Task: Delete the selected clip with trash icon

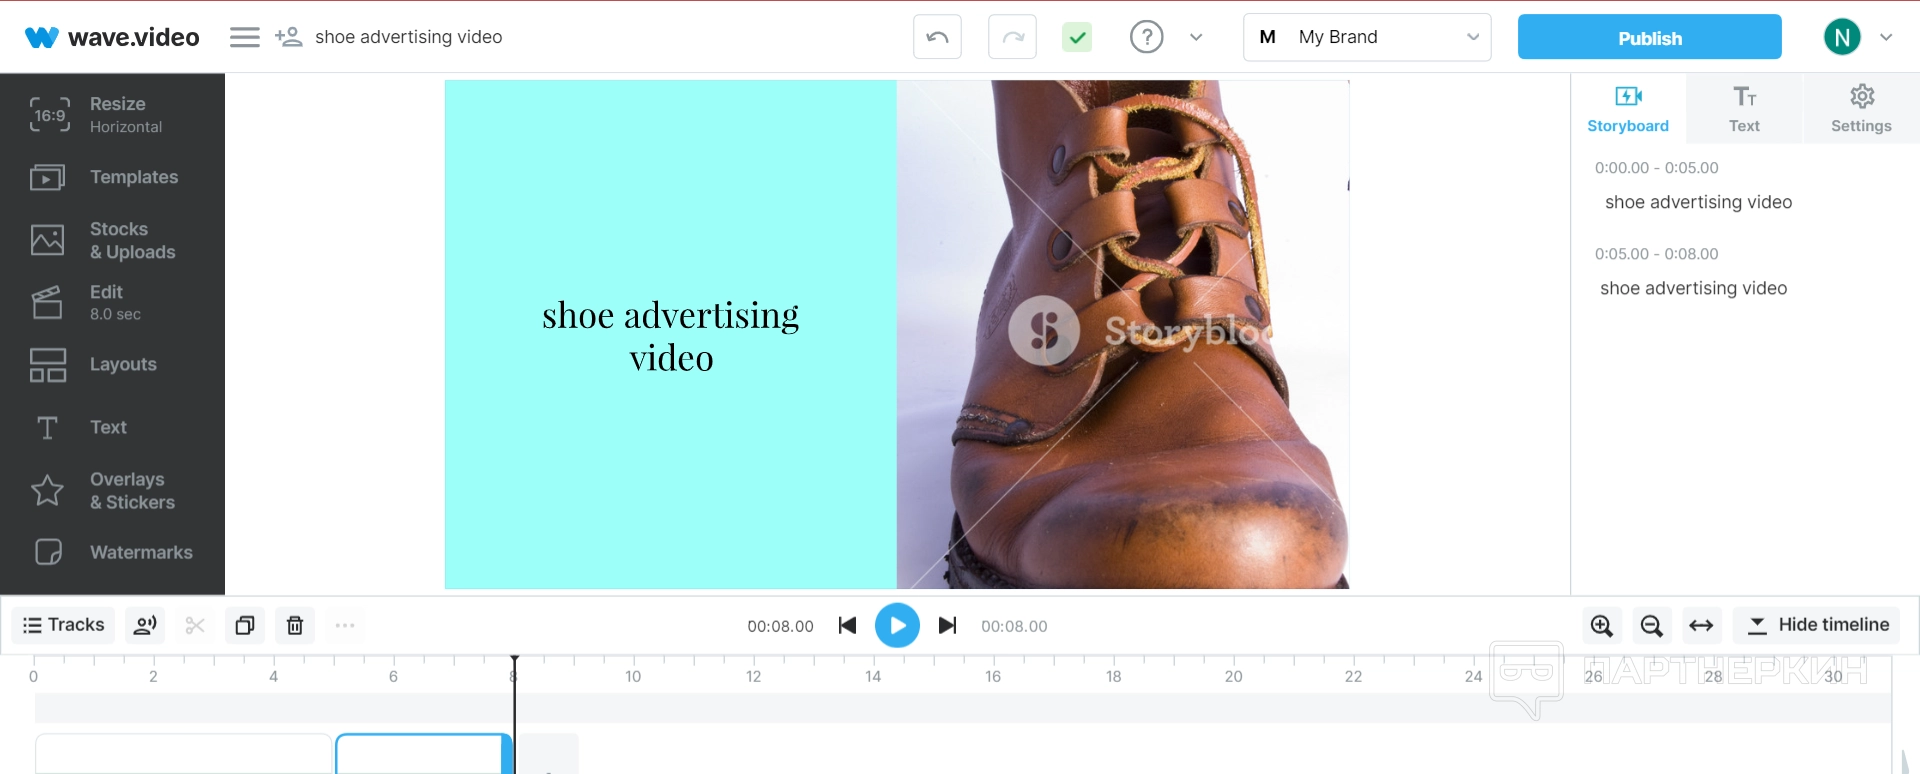Action: pos(295,626)
